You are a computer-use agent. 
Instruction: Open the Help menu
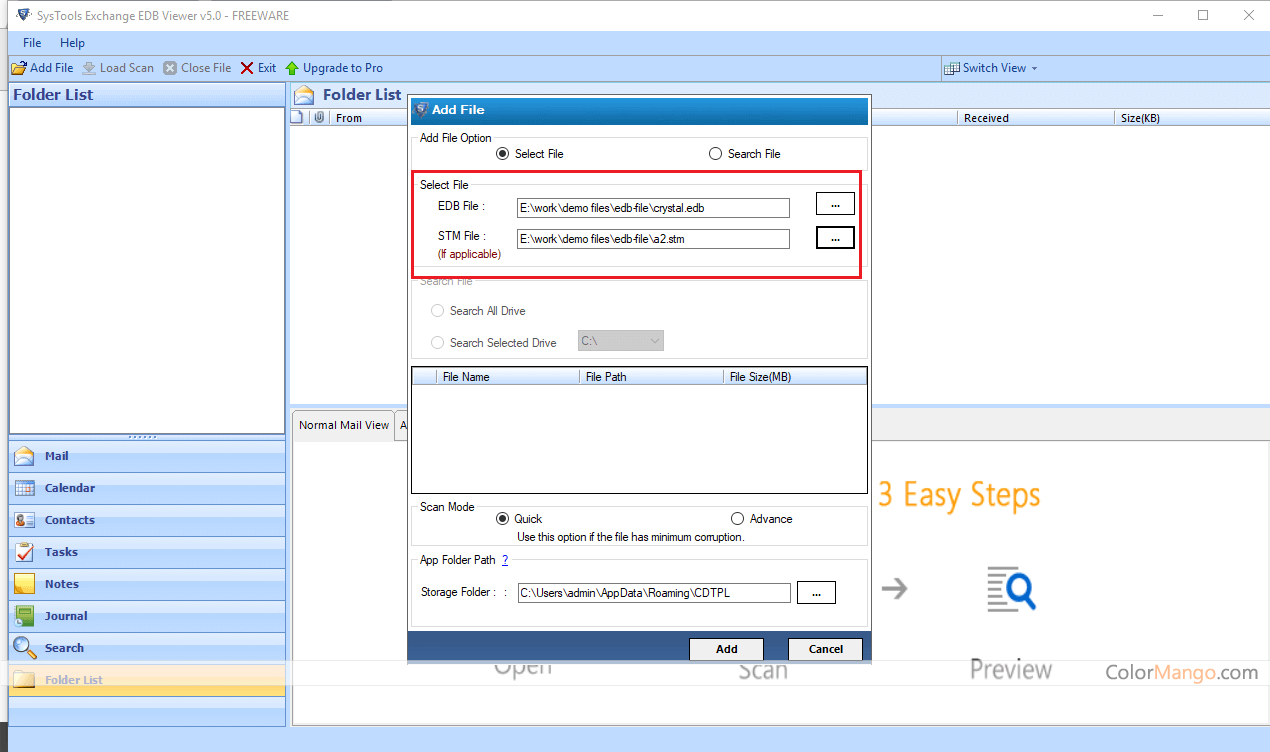click(x=72, y=43)
